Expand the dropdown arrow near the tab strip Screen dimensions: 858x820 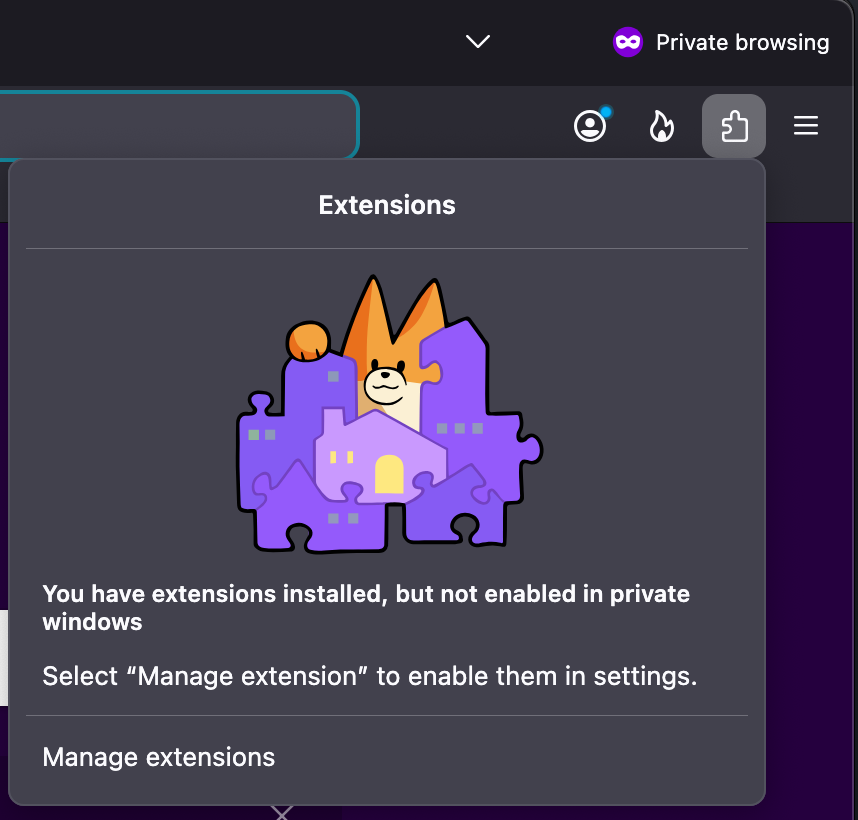477,42
